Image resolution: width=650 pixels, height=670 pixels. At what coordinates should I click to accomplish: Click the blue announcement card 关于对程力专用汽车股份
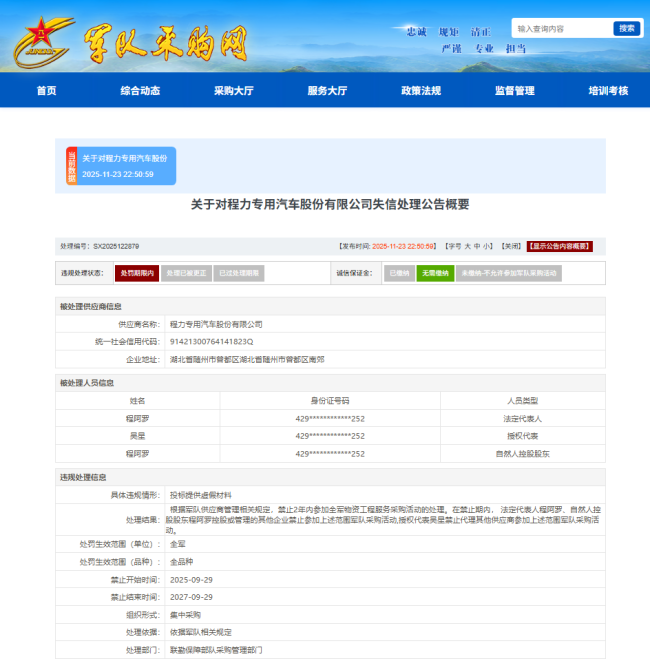tap(125, 166)
